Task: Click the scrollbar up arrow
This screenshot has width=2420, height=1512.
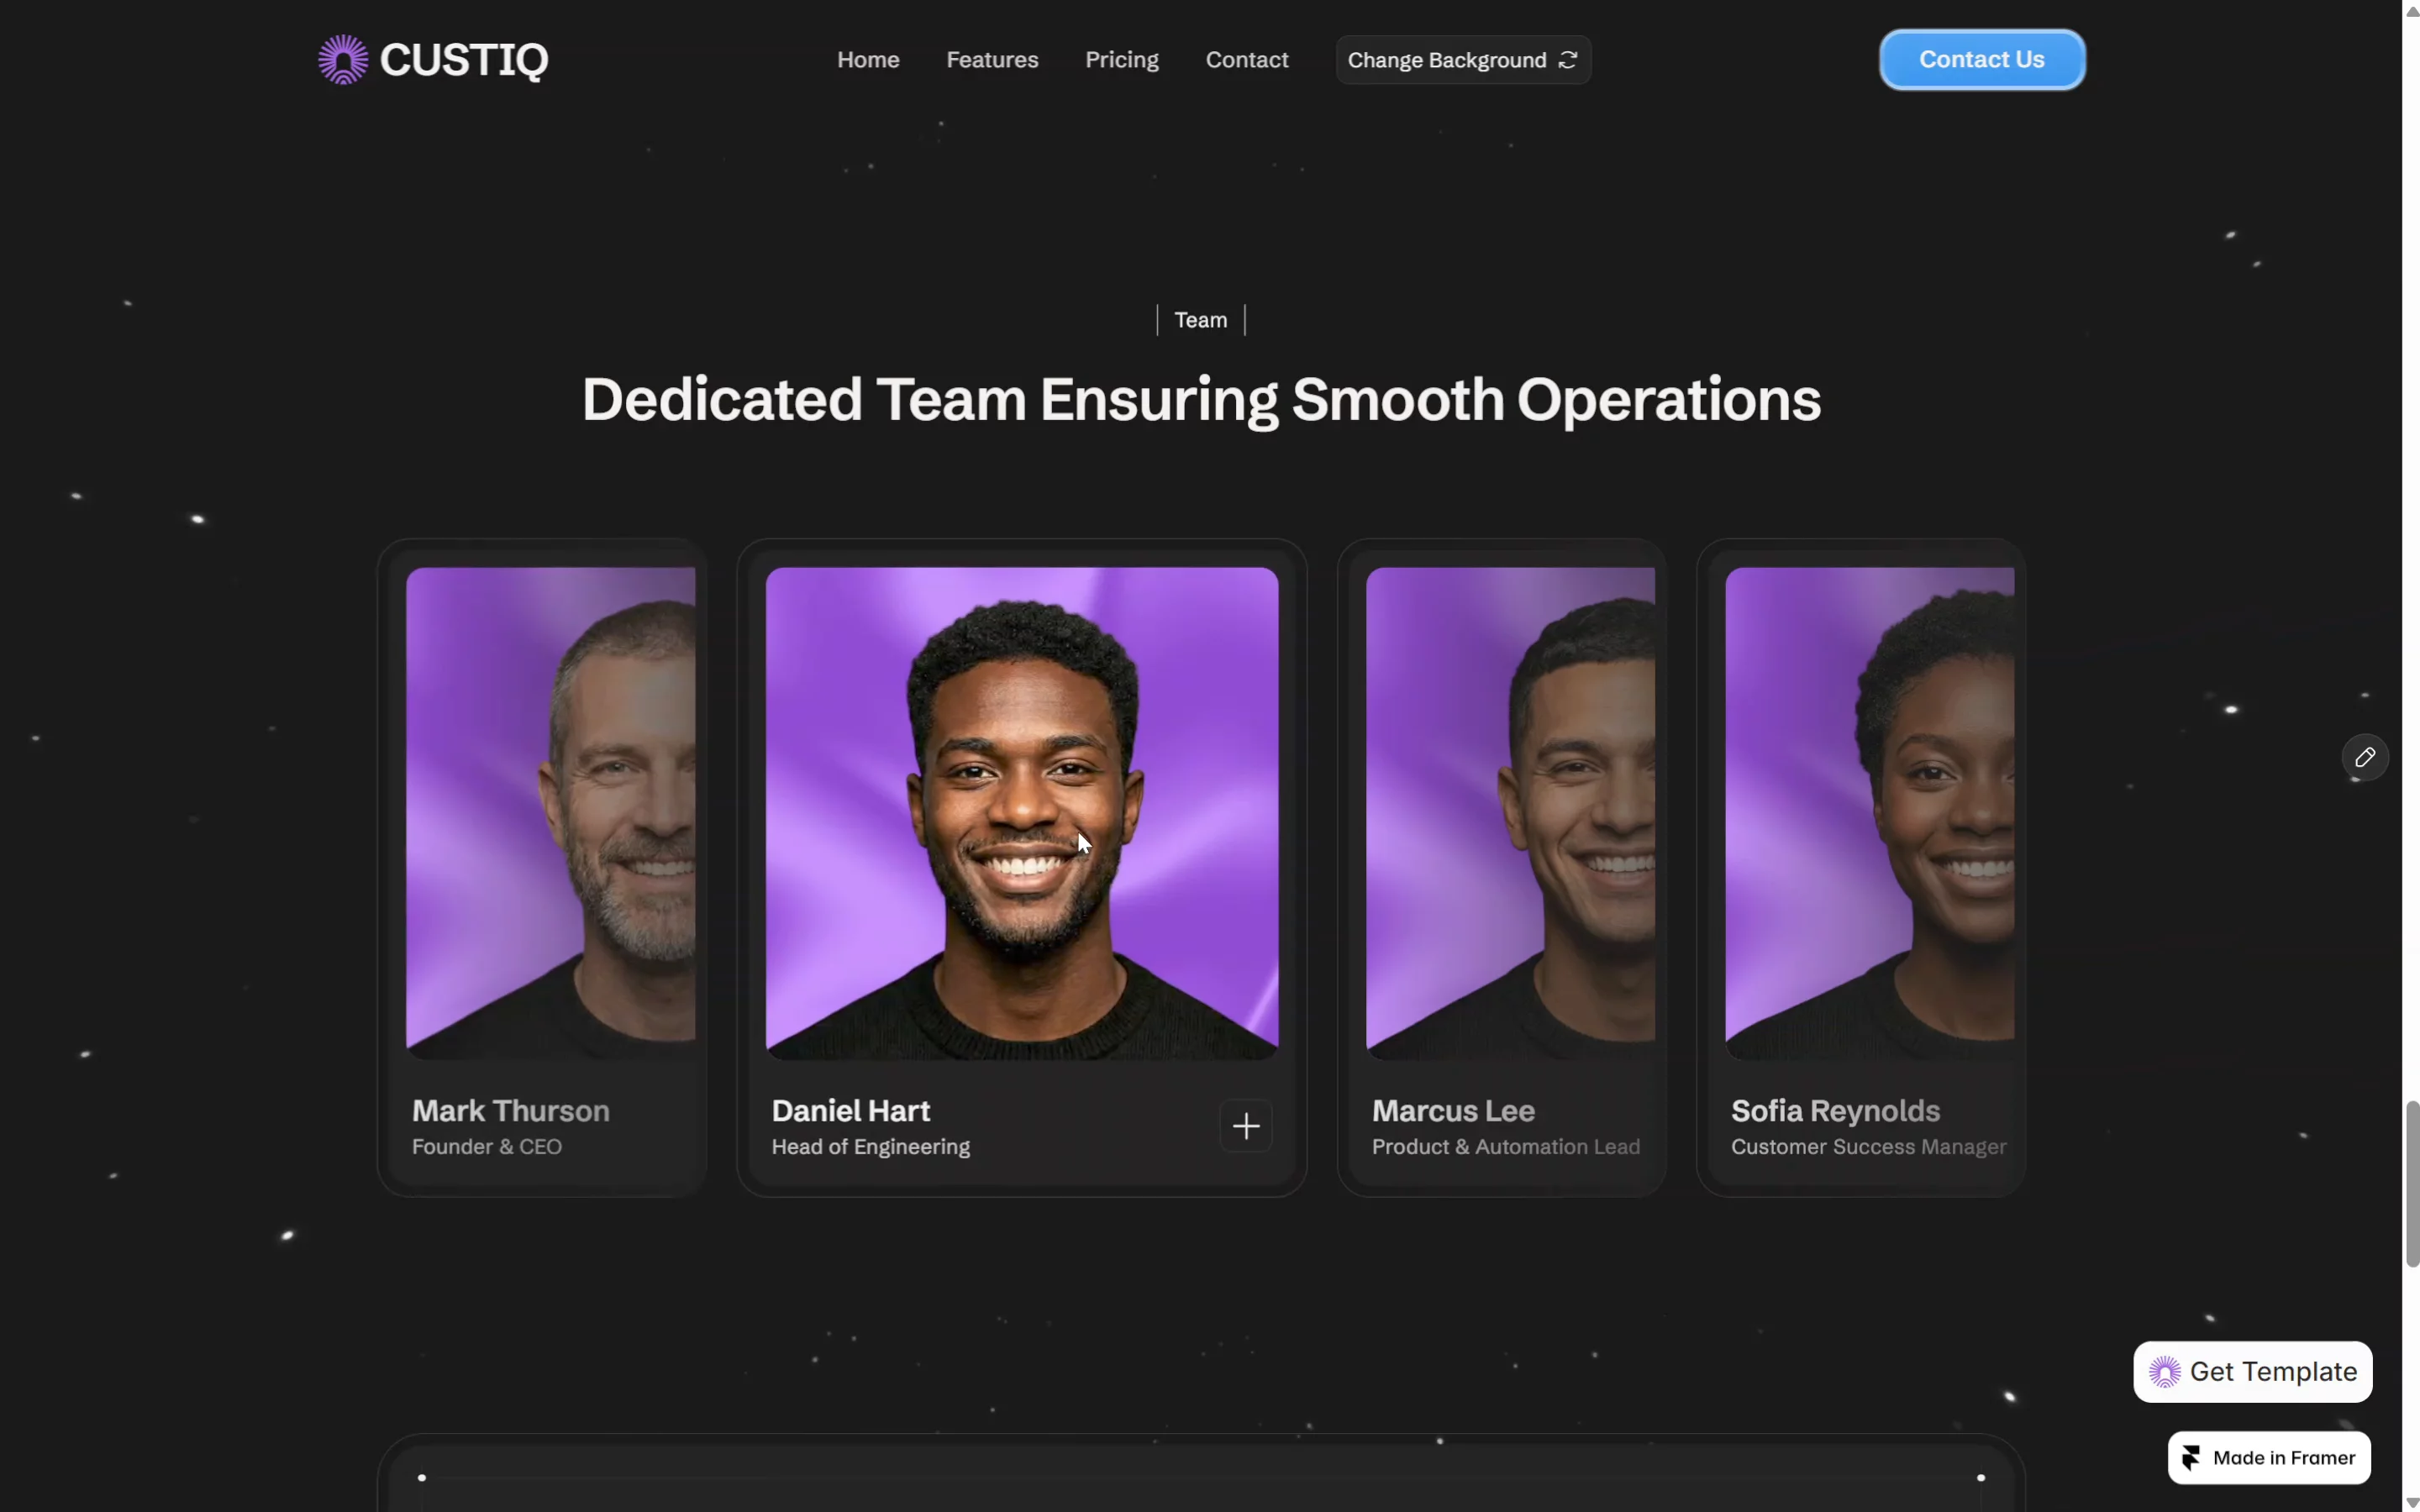Action: click(x=2411, y=10)
